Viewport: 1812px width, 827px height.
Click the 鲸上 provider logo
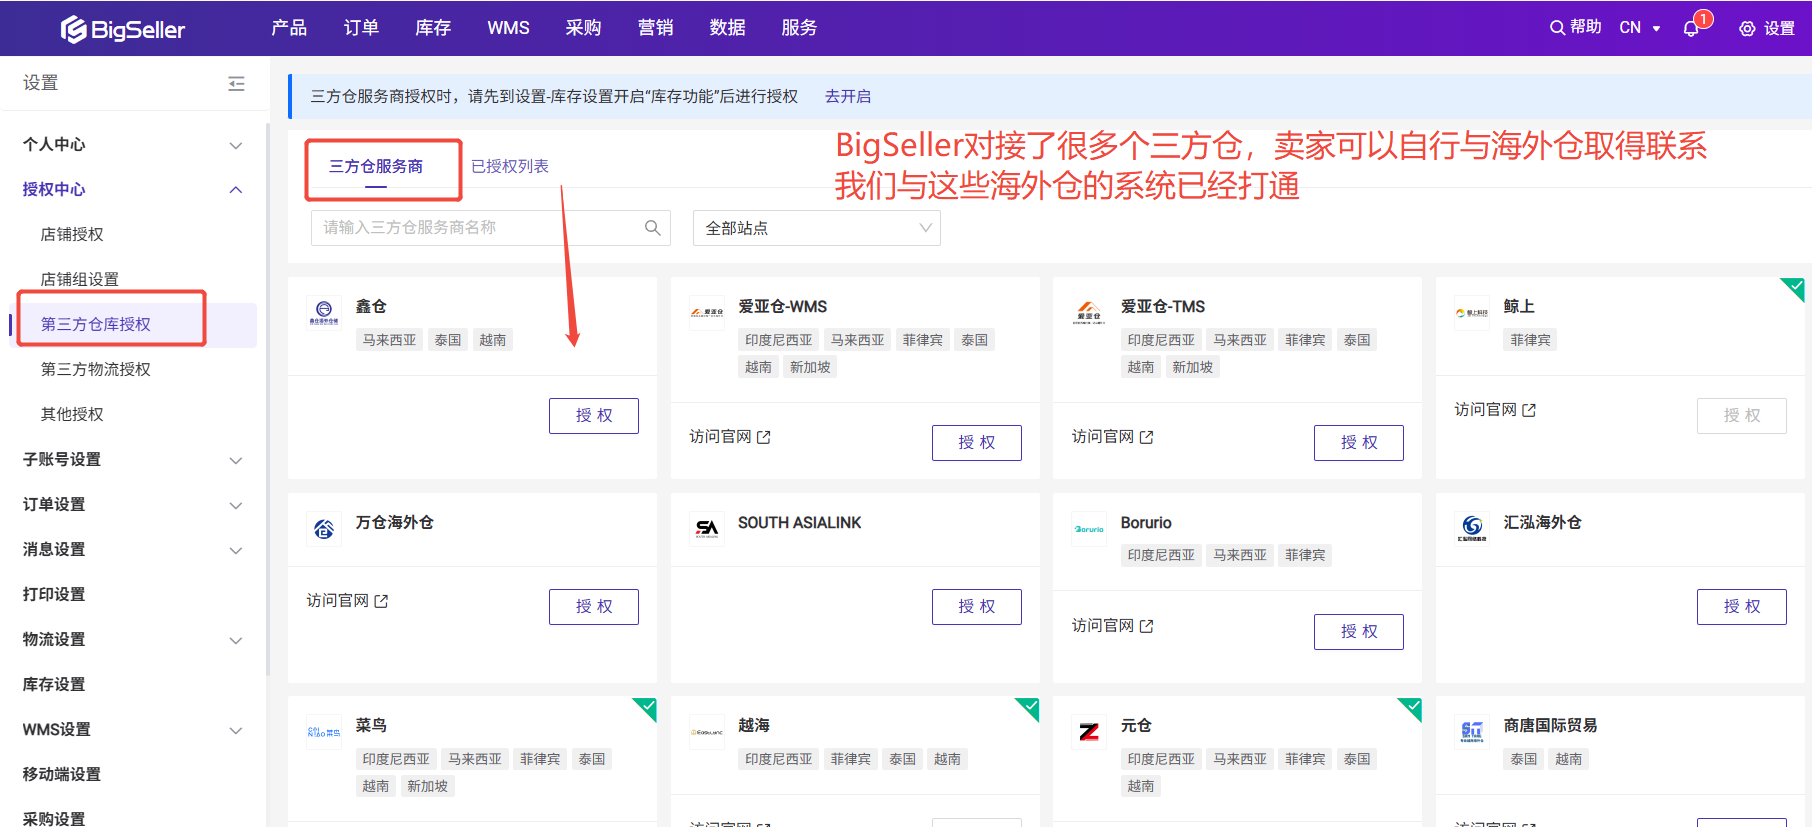coord(1472,312)
